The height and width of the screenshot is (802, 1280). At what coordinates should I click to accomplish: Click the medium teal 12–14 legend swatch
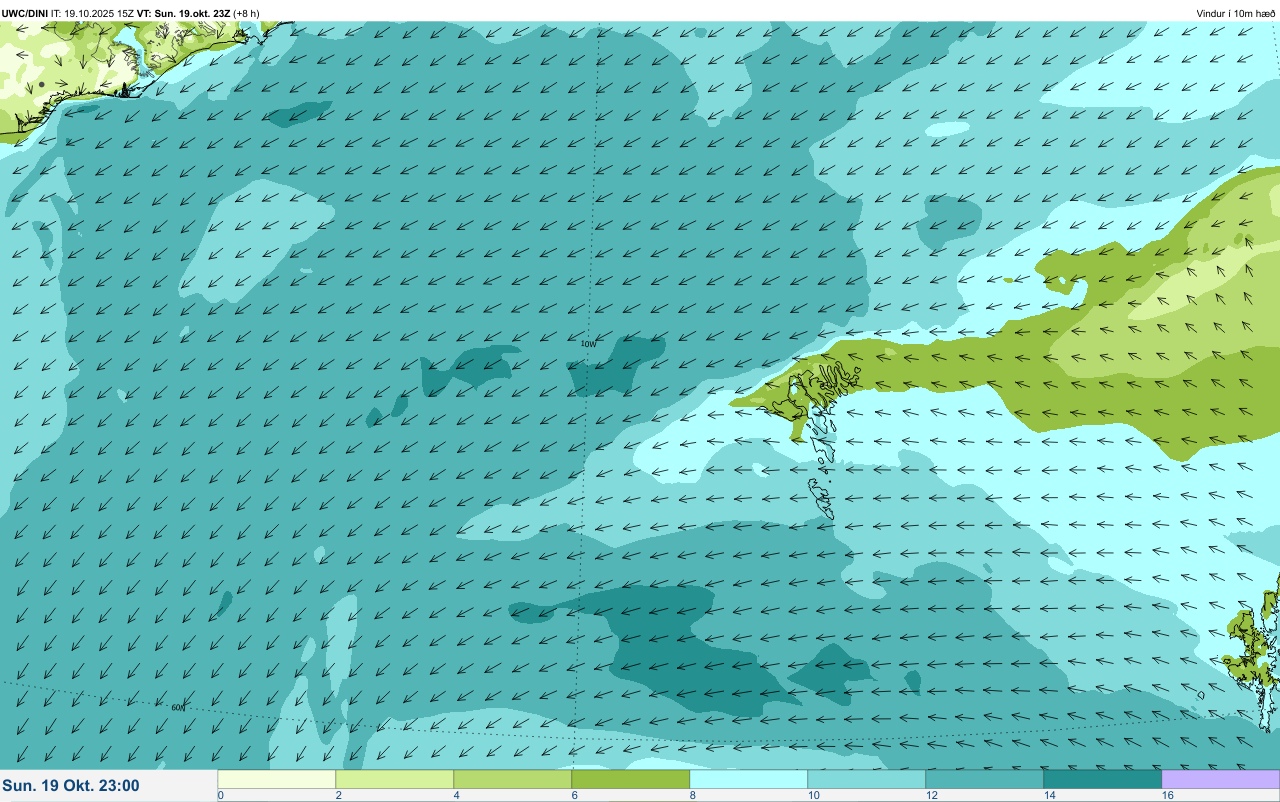(984, 779)
